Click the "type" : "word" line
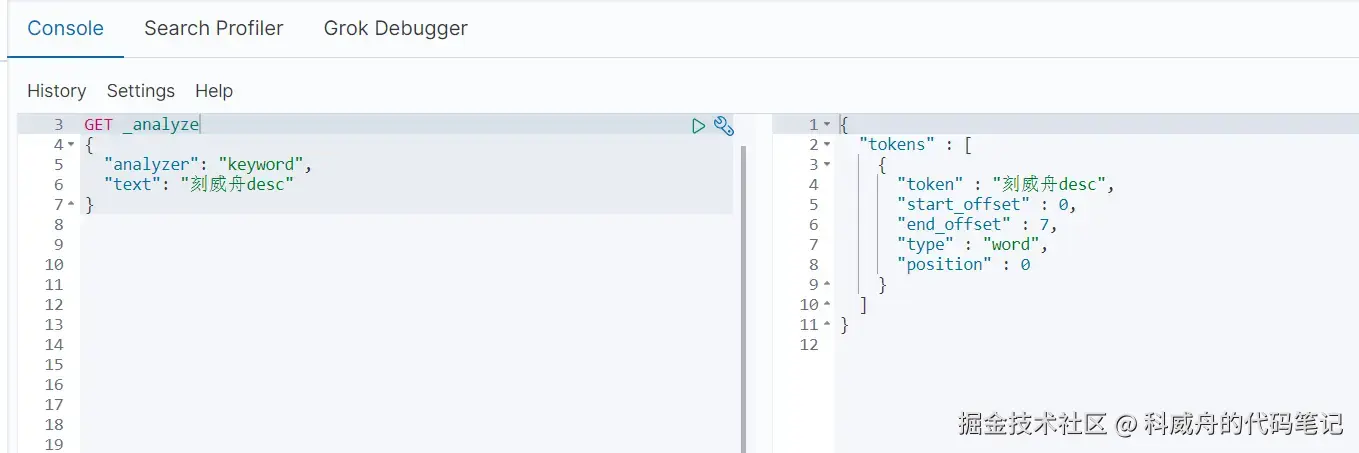The width and height of the screenshot is (1359, 453). click(972, 245)
